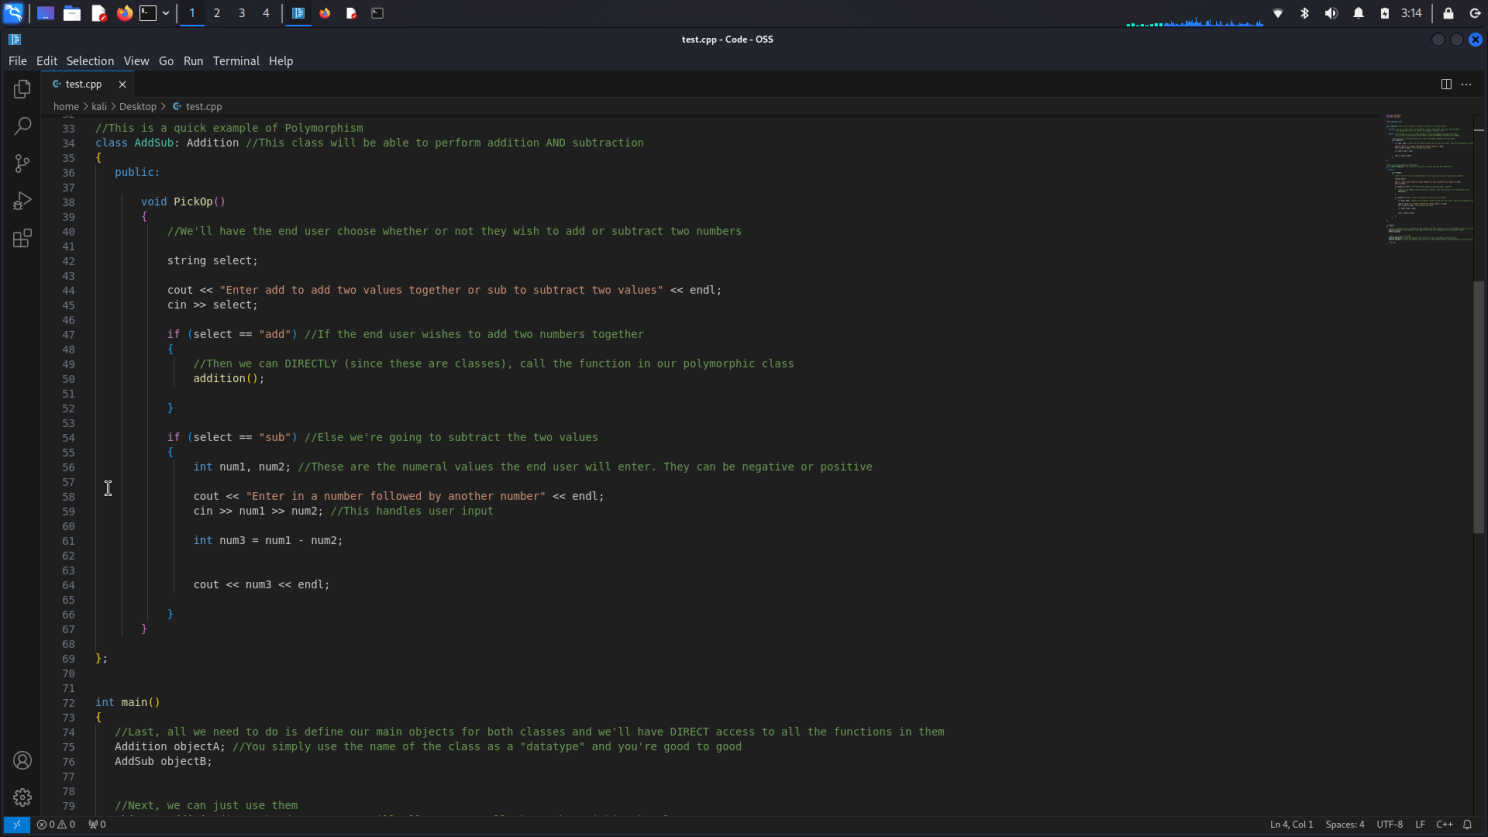Image resolution: width=1488 pixels, height=837 pixels.
Task: Click line number 72 in gutter
Action: [x=68, y=703]
